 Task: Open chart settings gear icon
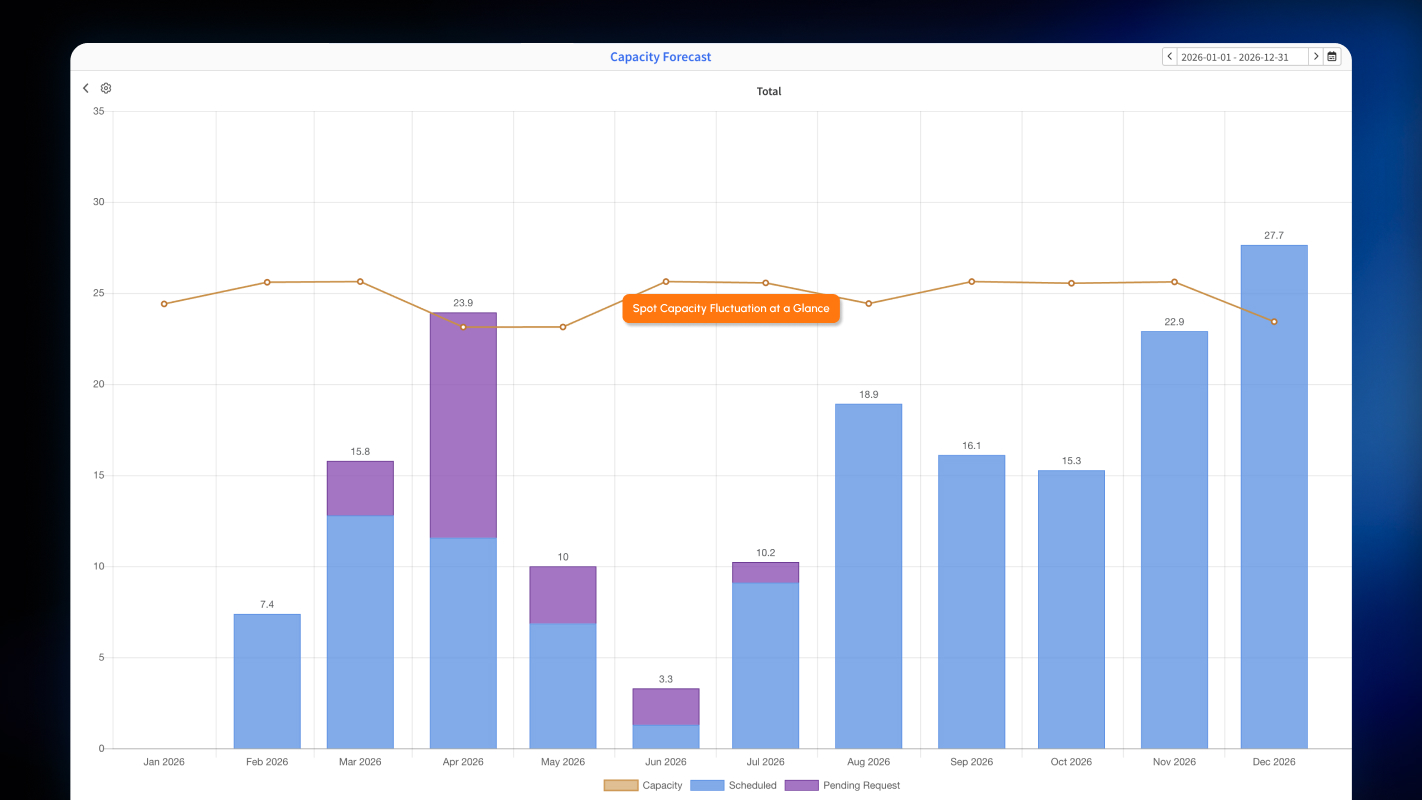(x=106, y=89)
